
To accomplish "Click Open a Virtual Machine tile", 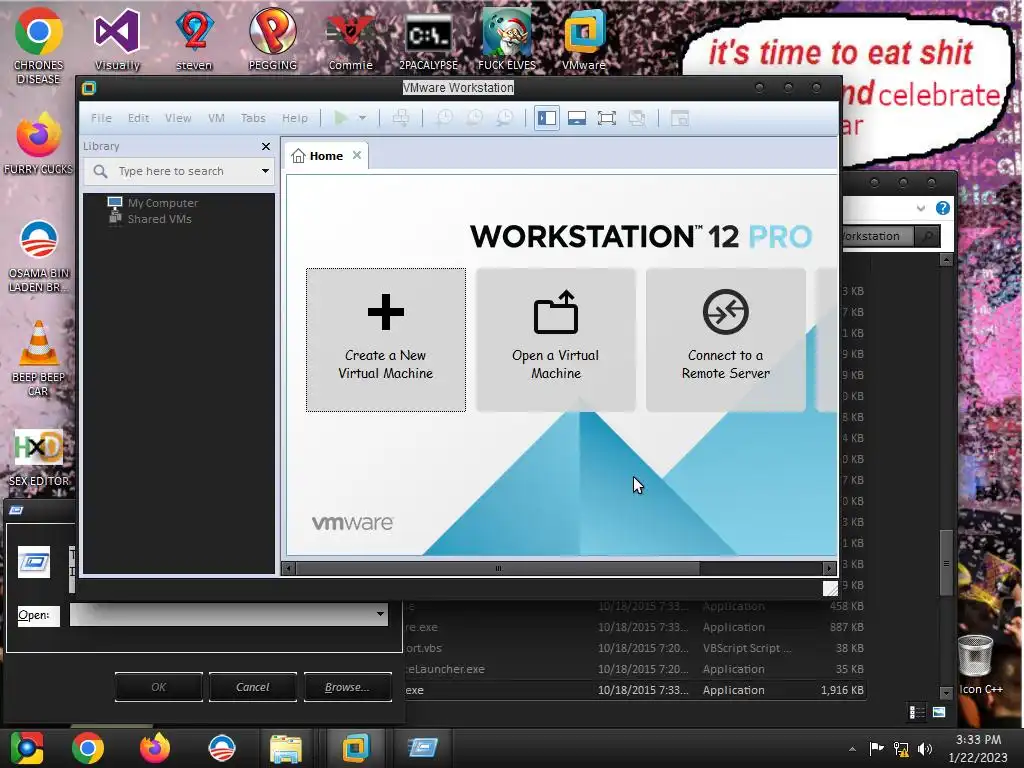I will [x=556, y=340].
